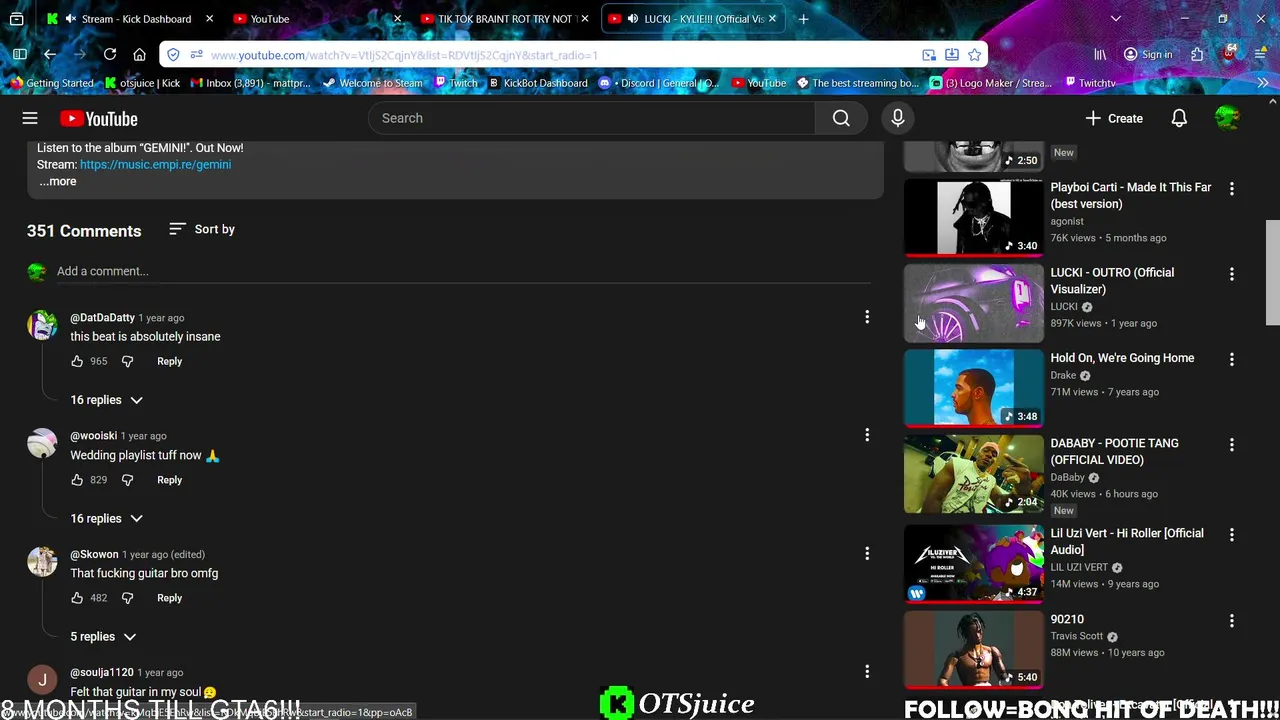This screenshot has width=1280, height=720.
Task: Reply to @Skowon's comment
Action: point(169,598)
